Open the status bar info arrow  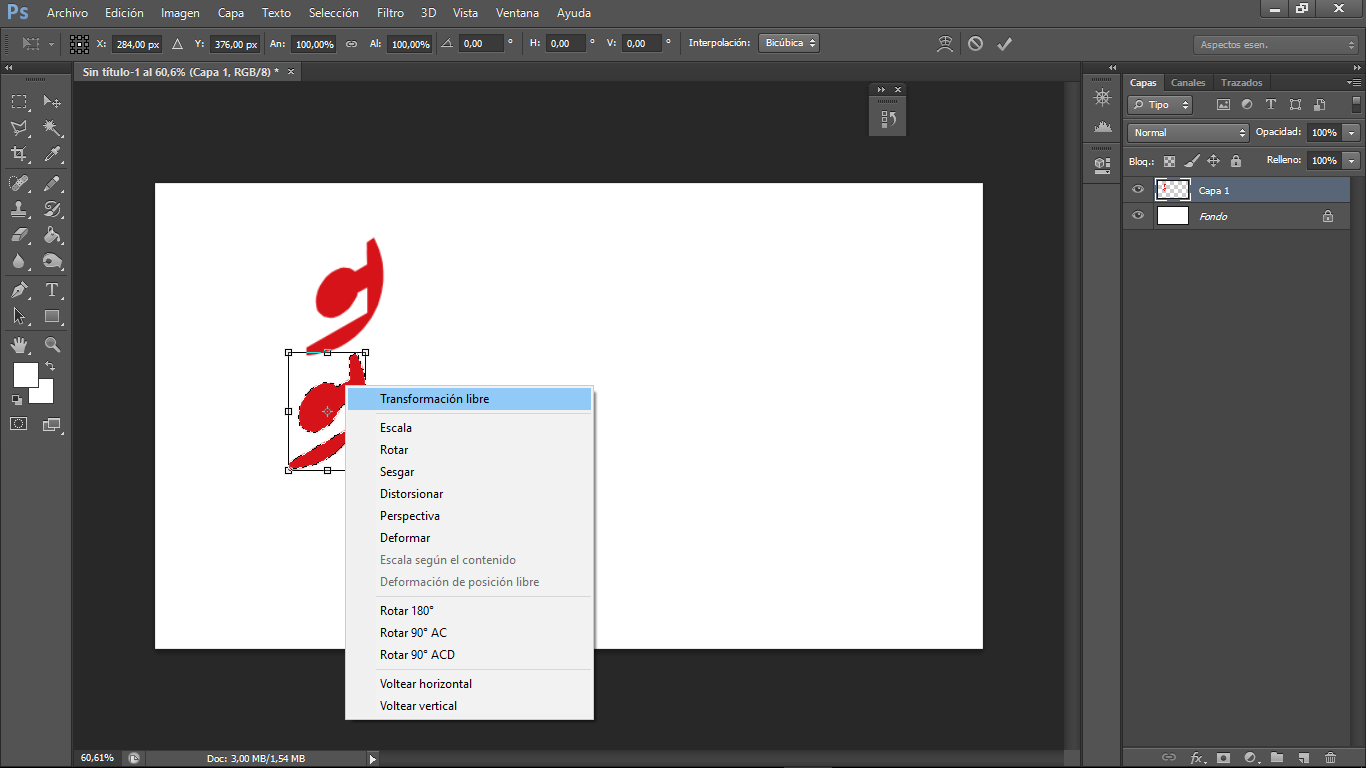click(x=372, y=759)
